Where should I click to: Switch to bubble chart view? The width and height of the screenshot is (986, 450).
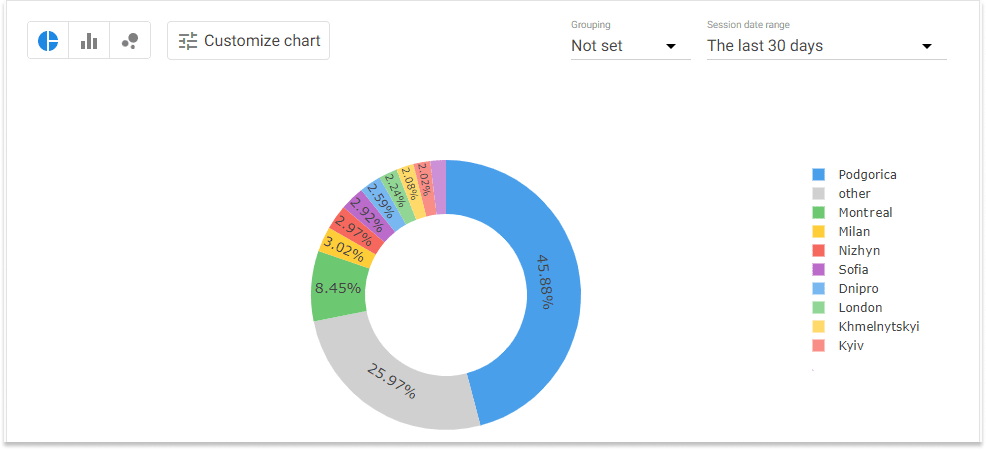[x=130, y=41]
